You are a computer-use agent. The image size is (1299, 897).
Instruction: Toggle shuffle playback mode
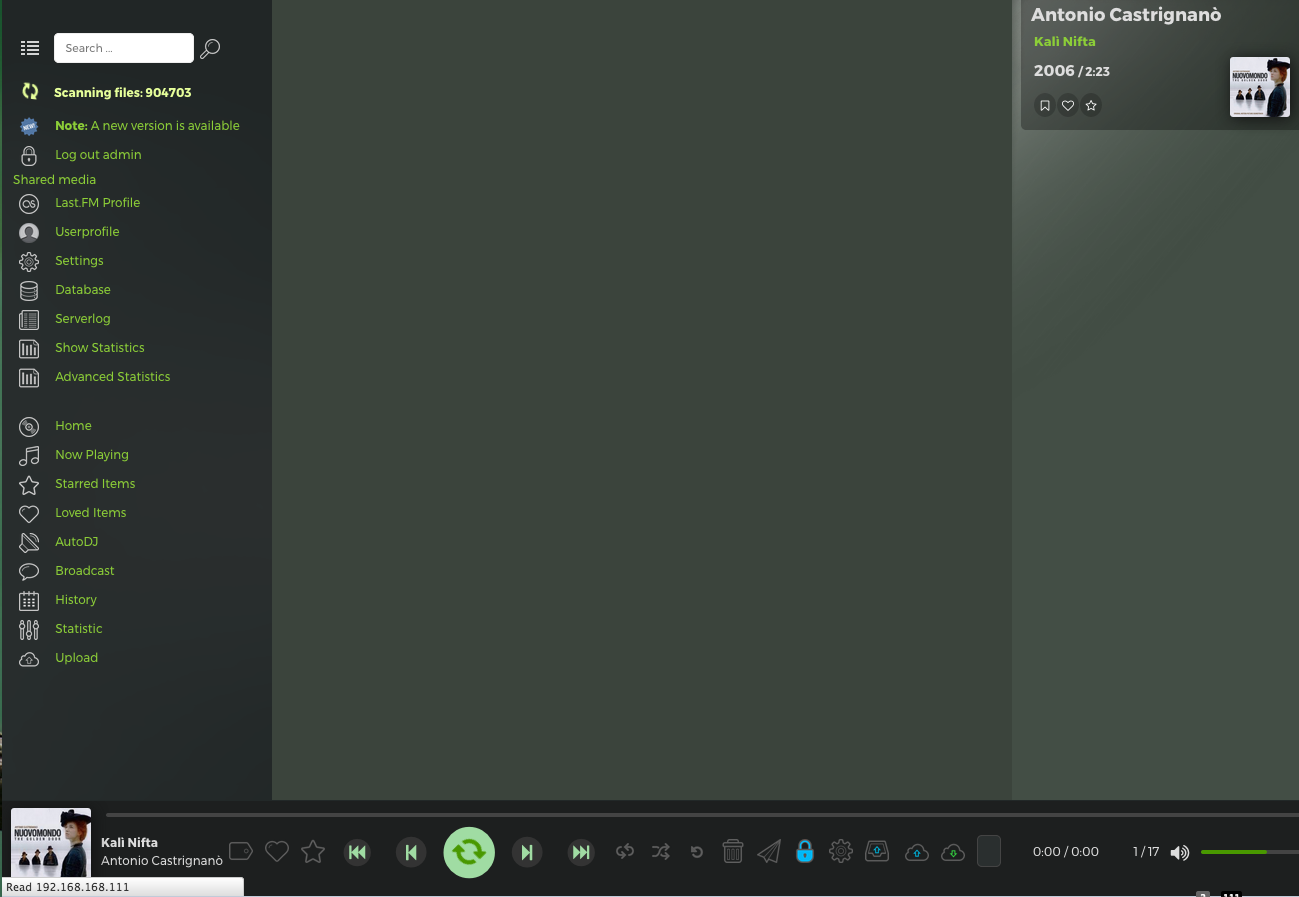661,851
